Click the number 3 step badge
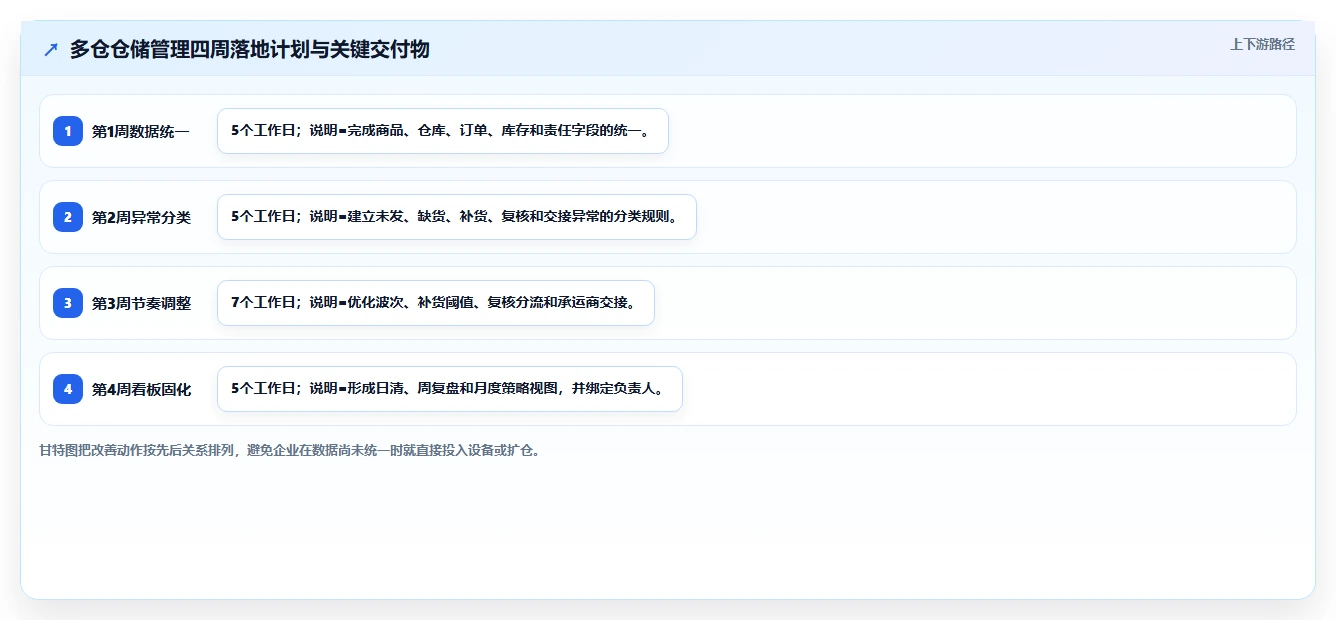 coord(68,303)
